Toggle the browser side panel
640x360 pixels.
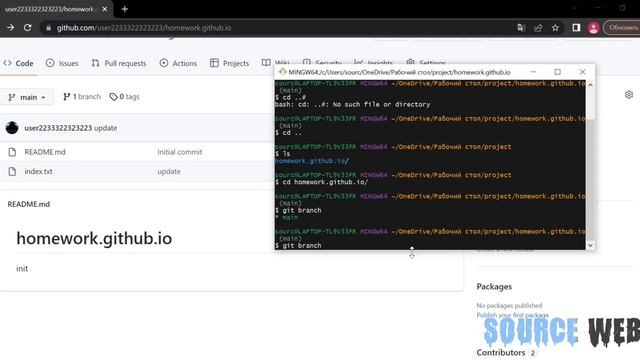click(576, 28)
